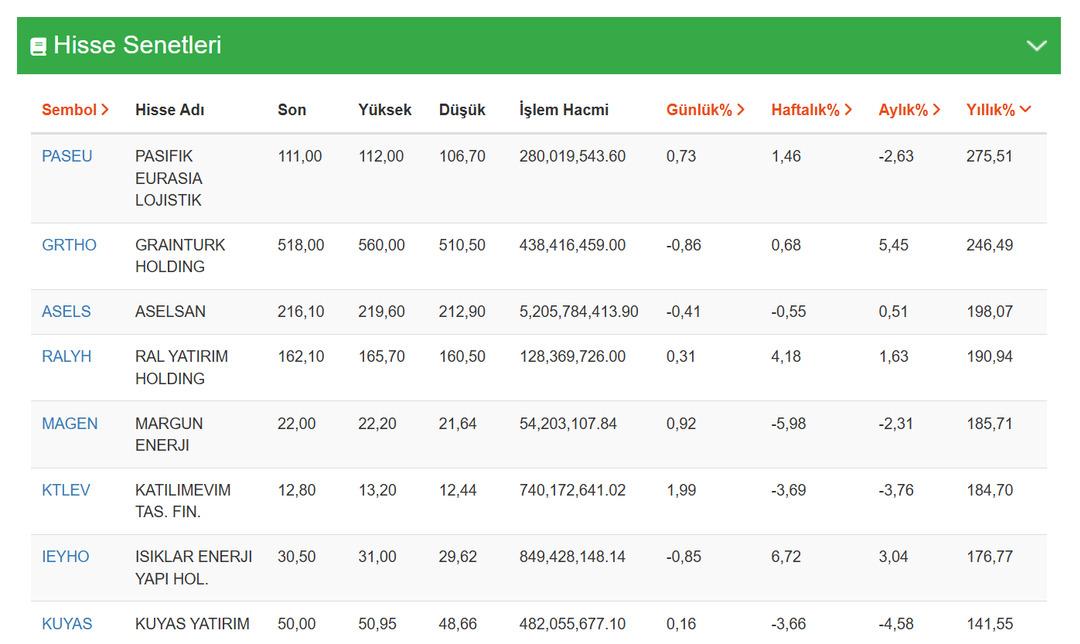The image size is (1080, 644).
Task: Open the KTLEV symbol link
Action: pyautogui.click(x=66, y=490)
